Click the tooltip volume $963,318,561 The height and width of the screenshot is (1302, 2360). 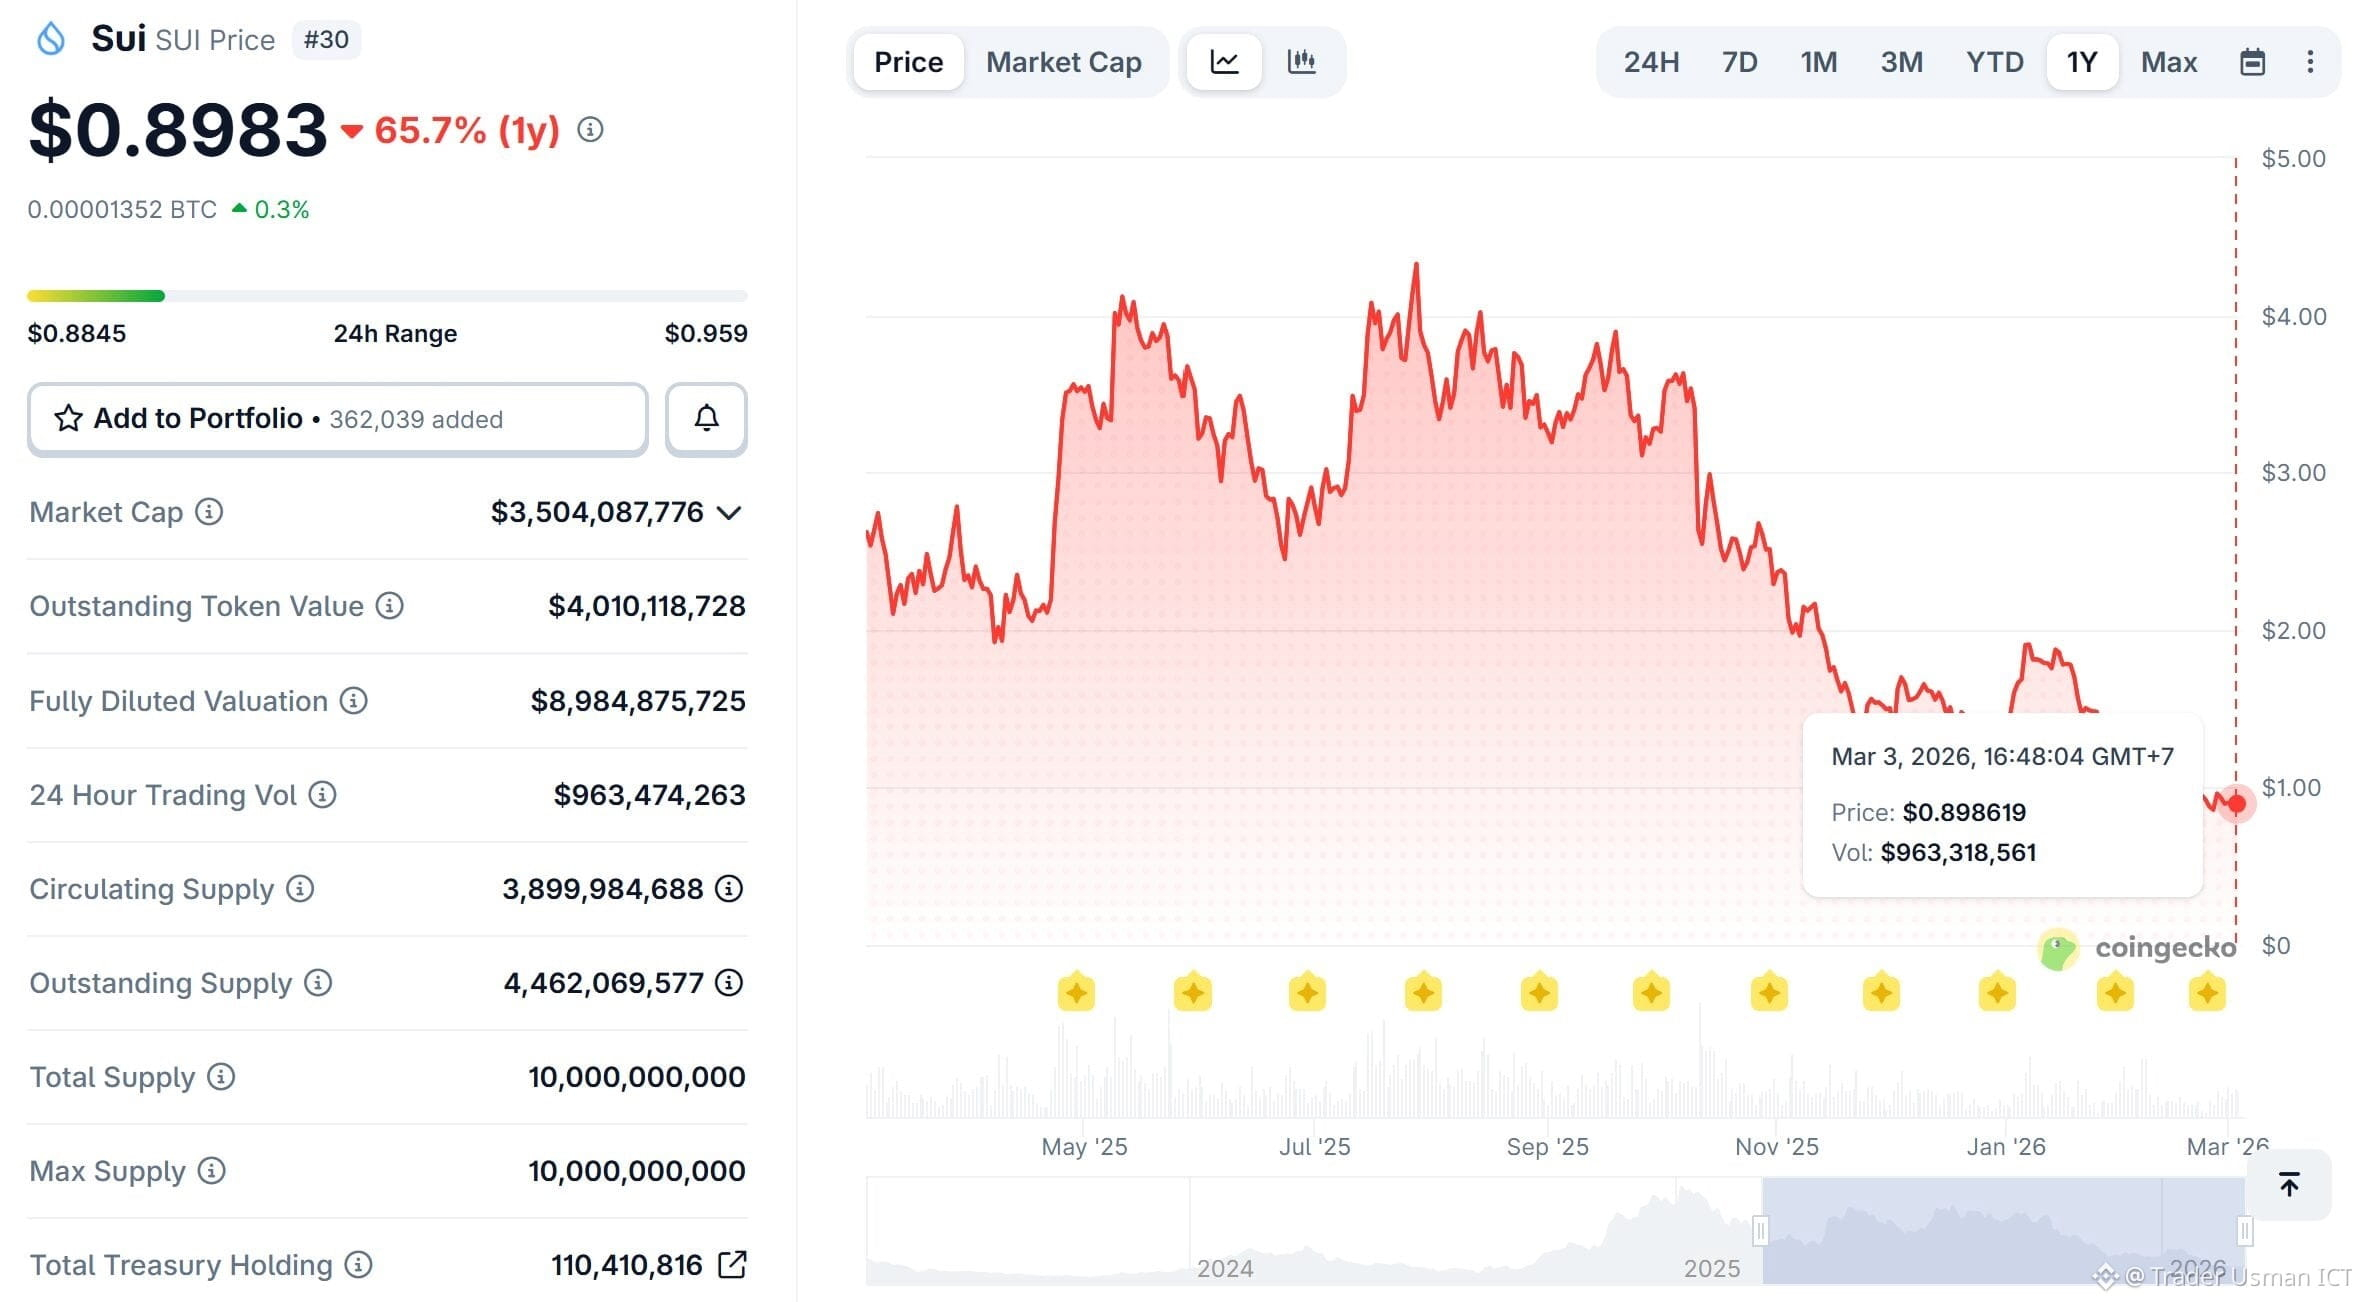1958,852
